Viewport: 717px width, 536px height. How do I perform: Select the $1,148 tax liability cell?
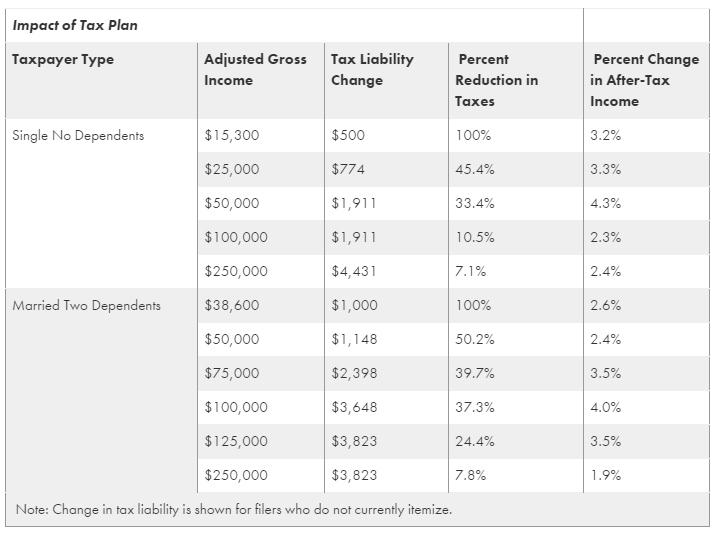pos(353,340)
